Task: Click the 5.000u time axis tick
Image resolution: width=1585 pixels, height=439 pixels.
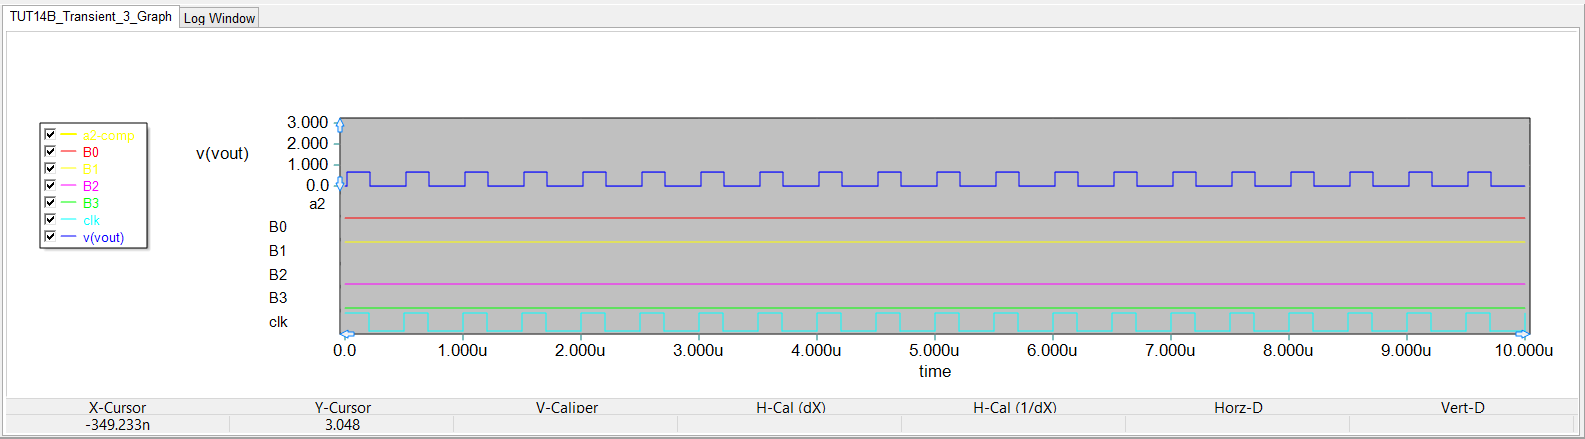Action: coord(934,350)
